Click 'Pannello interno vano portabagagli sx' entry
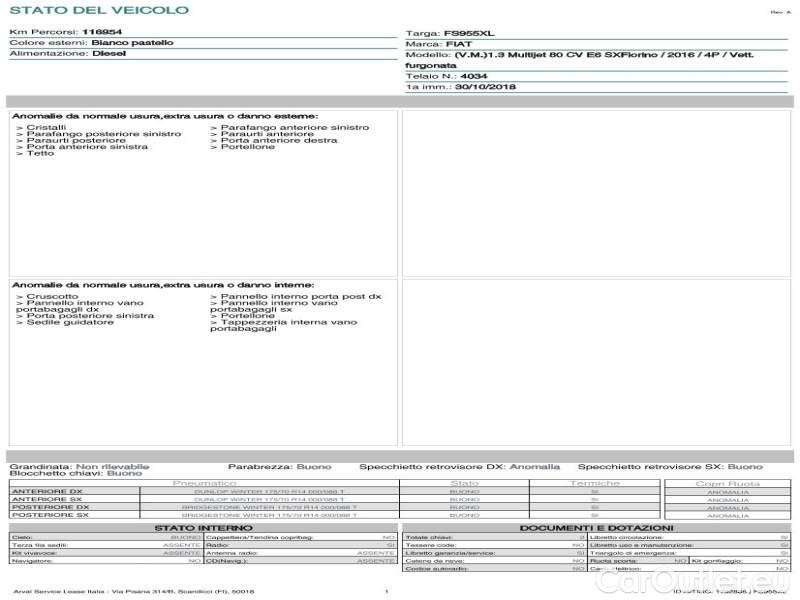 [274, 306]
